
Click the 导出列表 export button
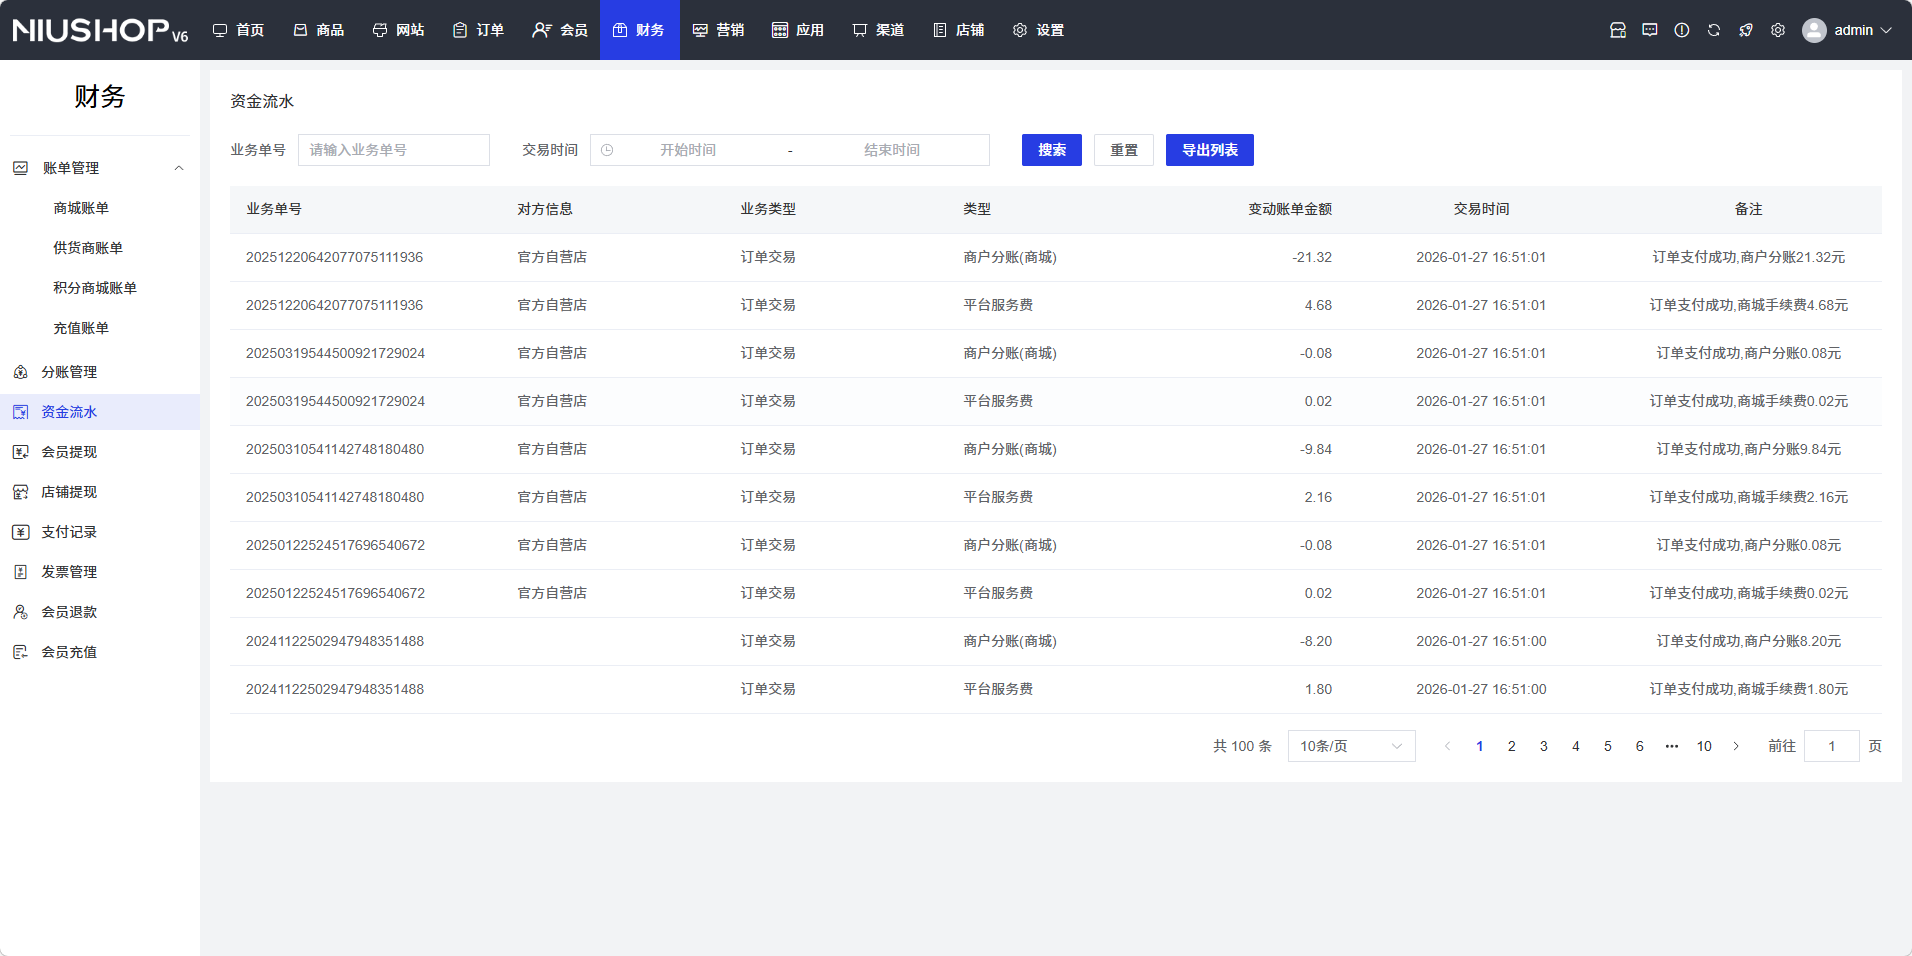click(x=1209, y=150)
